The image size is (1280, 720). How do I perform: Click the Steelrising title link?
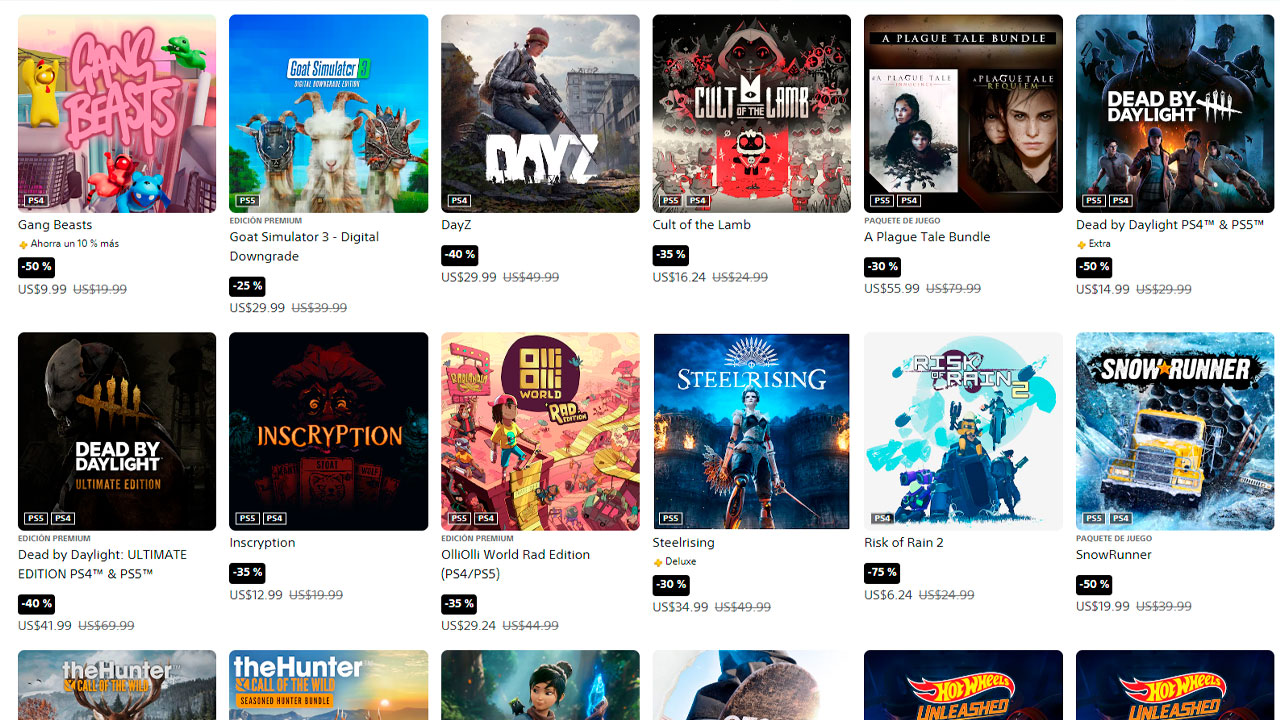(x=684, y=543)
